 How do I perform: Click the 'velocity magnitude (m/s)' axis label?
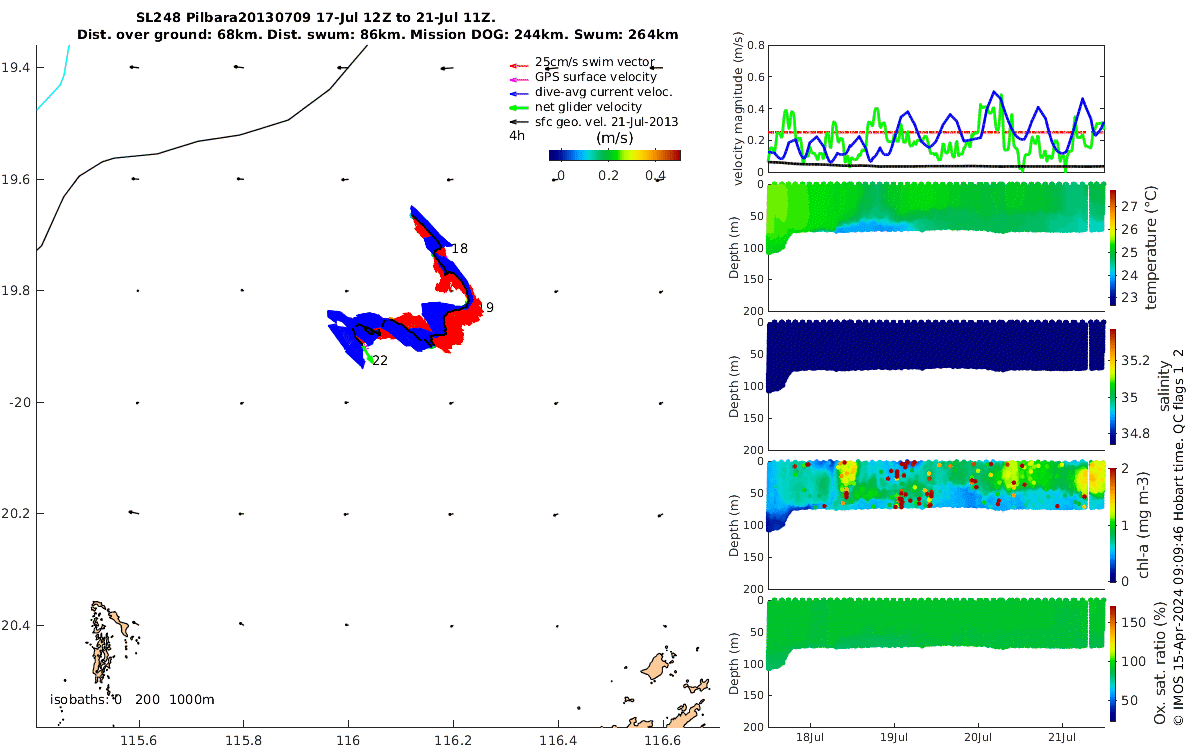tap(739, 108)
